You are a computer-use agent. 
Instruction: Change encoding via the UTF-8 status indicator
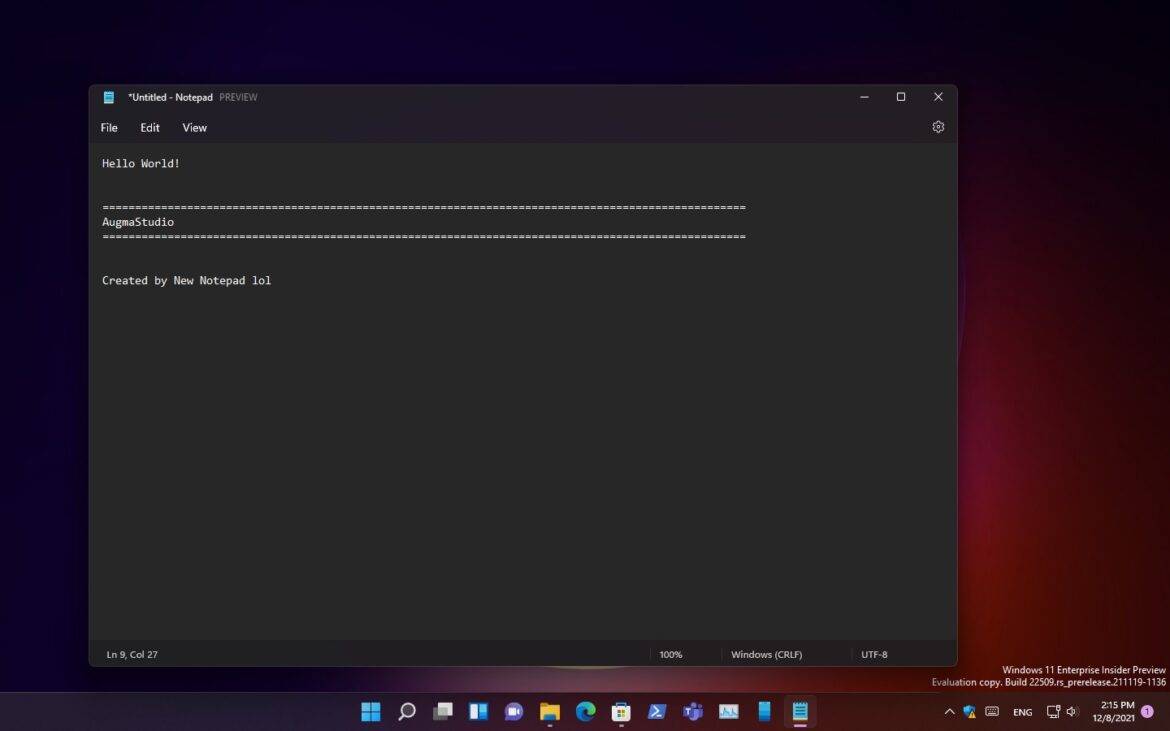[x=874, y=654]
